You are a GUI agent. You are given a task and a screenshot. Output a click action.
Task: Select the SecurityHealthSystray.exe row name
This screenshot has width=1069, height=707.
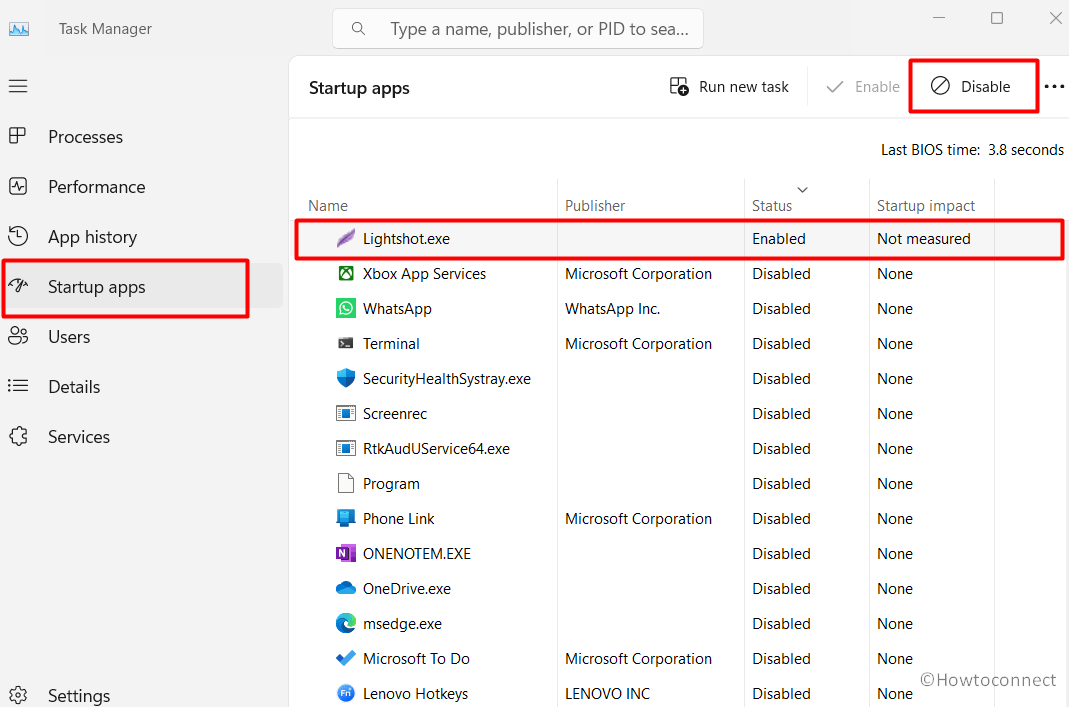point(447,379)
